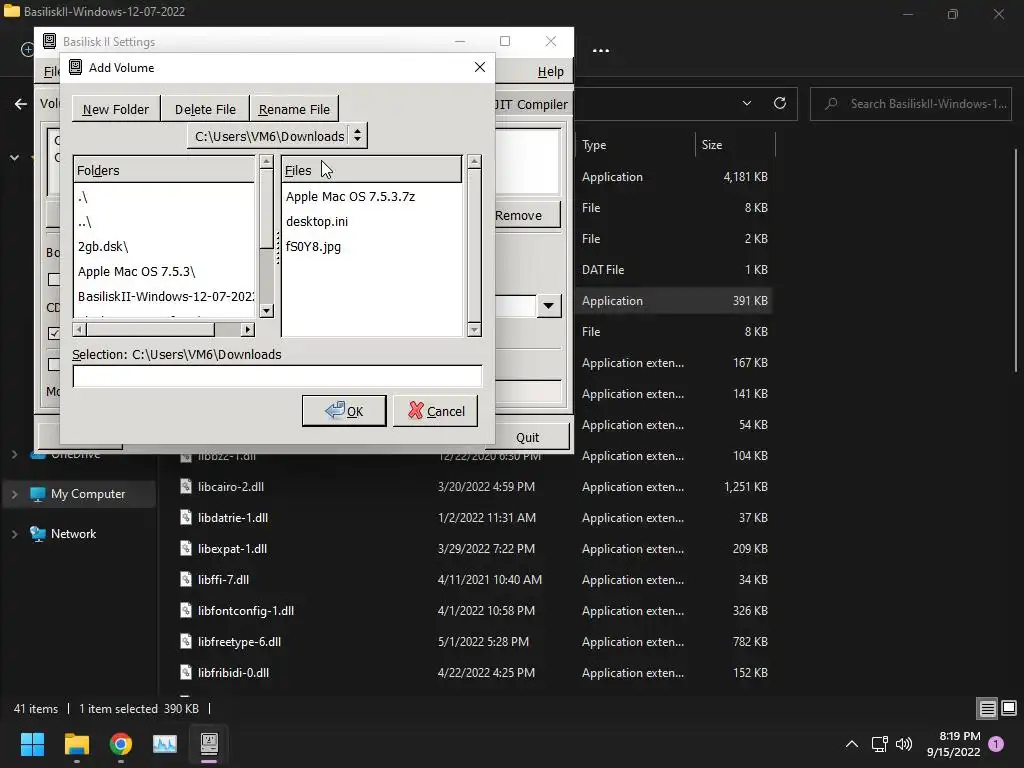Select file Apple Mac OS 7.5.3.7z
1024x768 pixels.
[371, 197]
